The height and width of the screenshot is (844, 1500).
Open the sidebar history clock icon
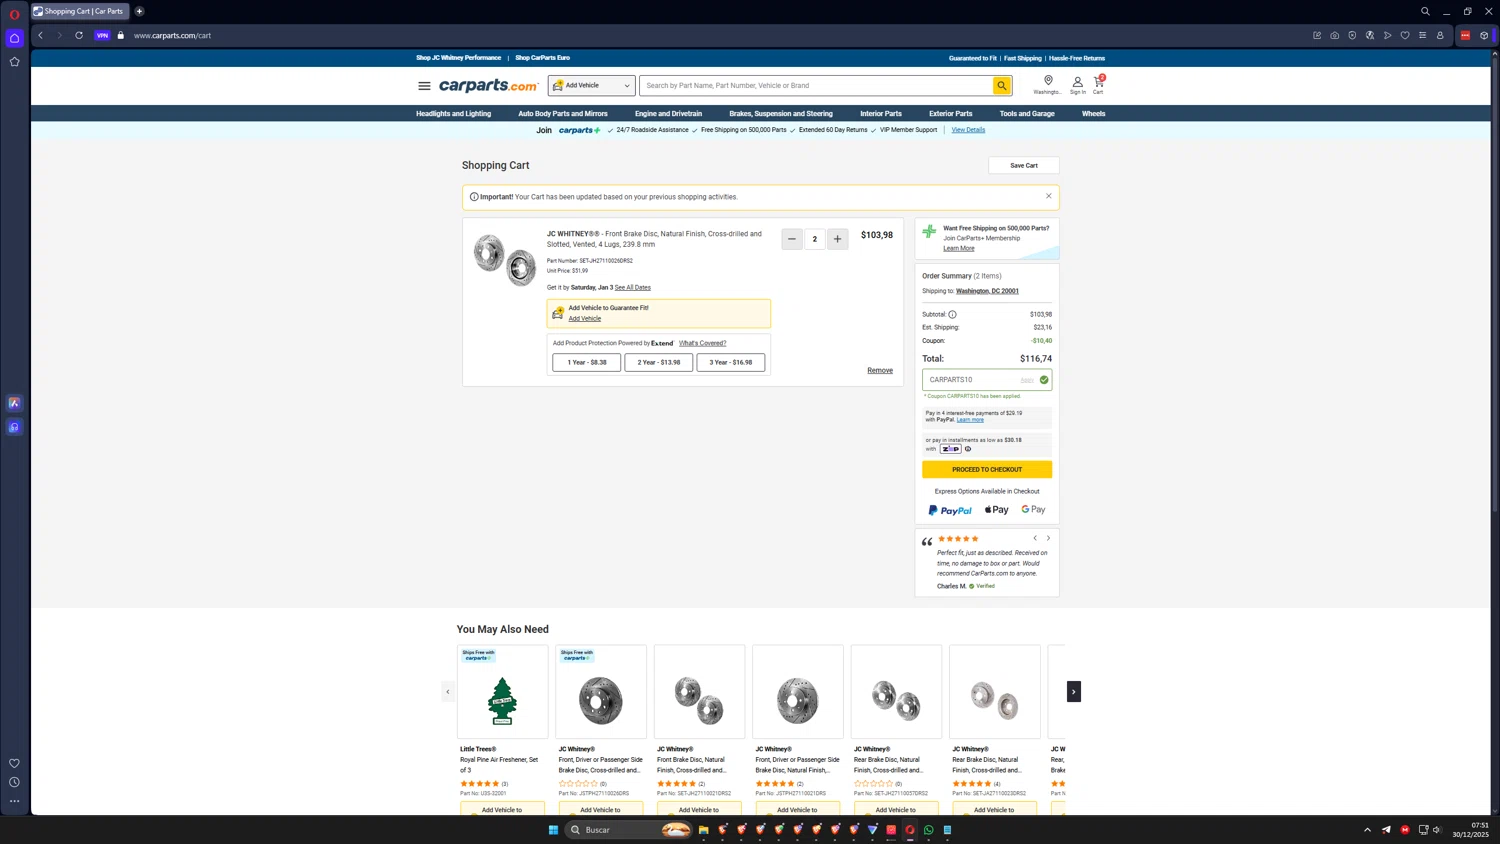point(14,782)
